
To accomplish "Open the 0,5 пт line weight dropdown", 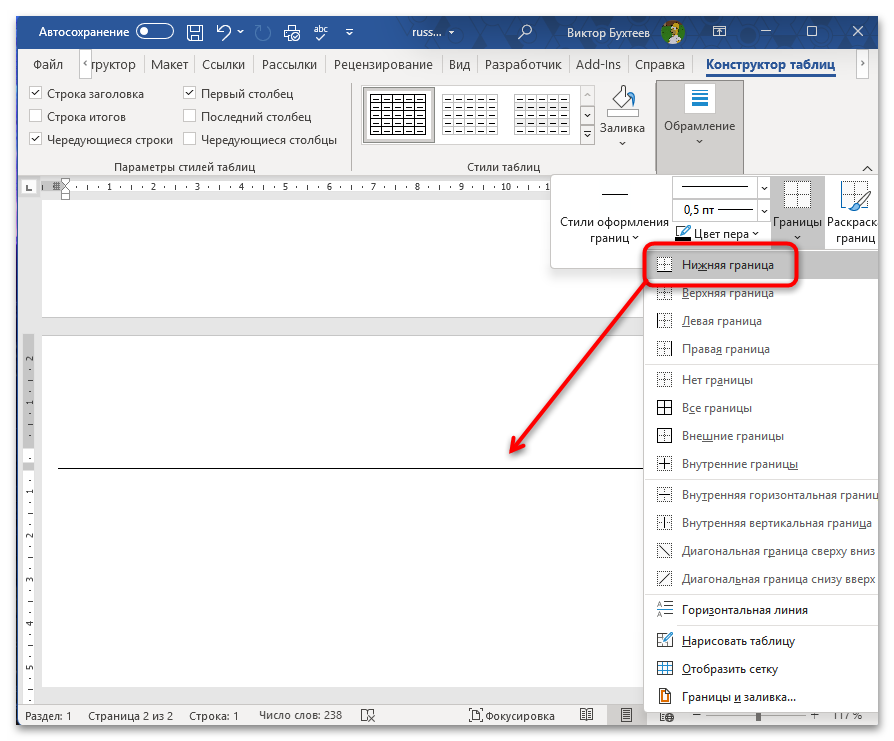I will [x=764, y=210].
